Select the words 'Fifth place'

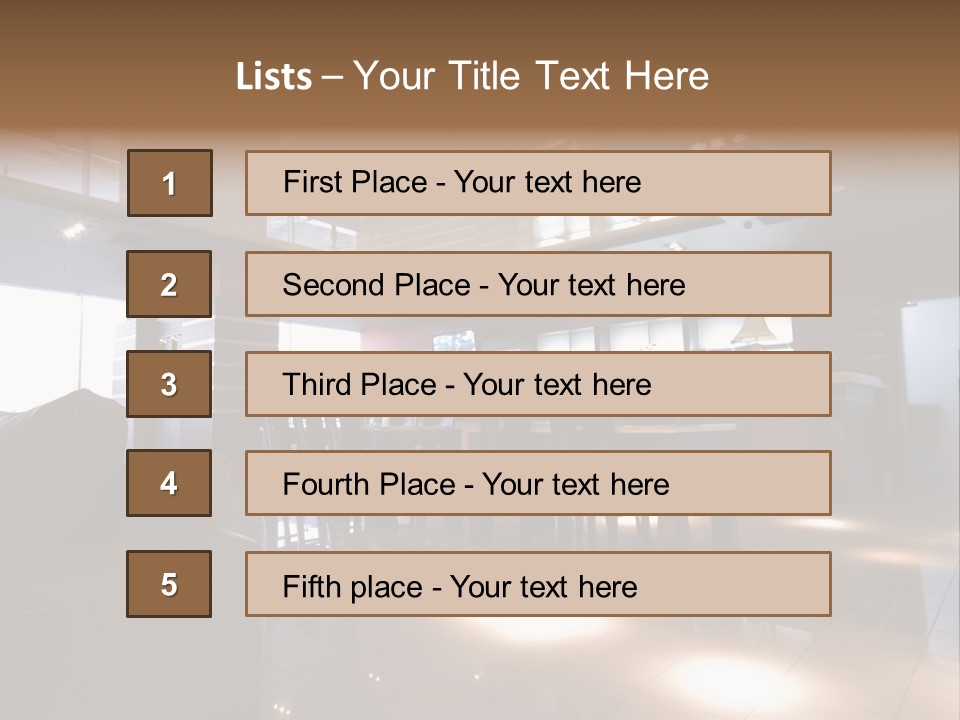pos(349,586)
